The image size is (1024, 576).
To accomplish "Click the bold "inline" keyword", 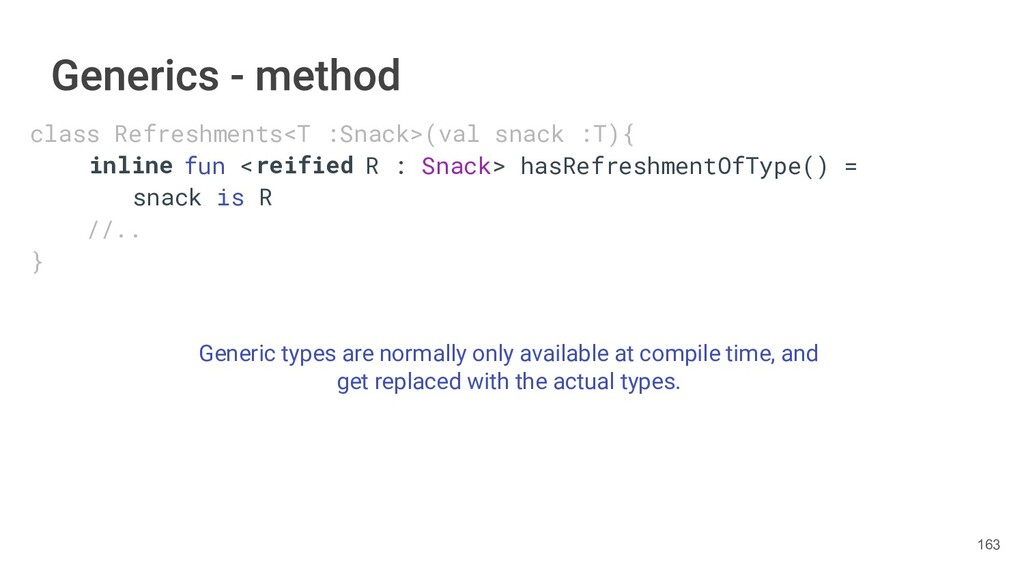I will point(131,165).
